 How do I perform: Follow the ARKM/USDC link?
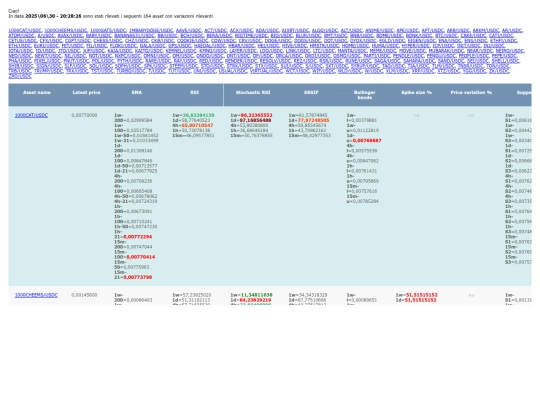point(486,30)
